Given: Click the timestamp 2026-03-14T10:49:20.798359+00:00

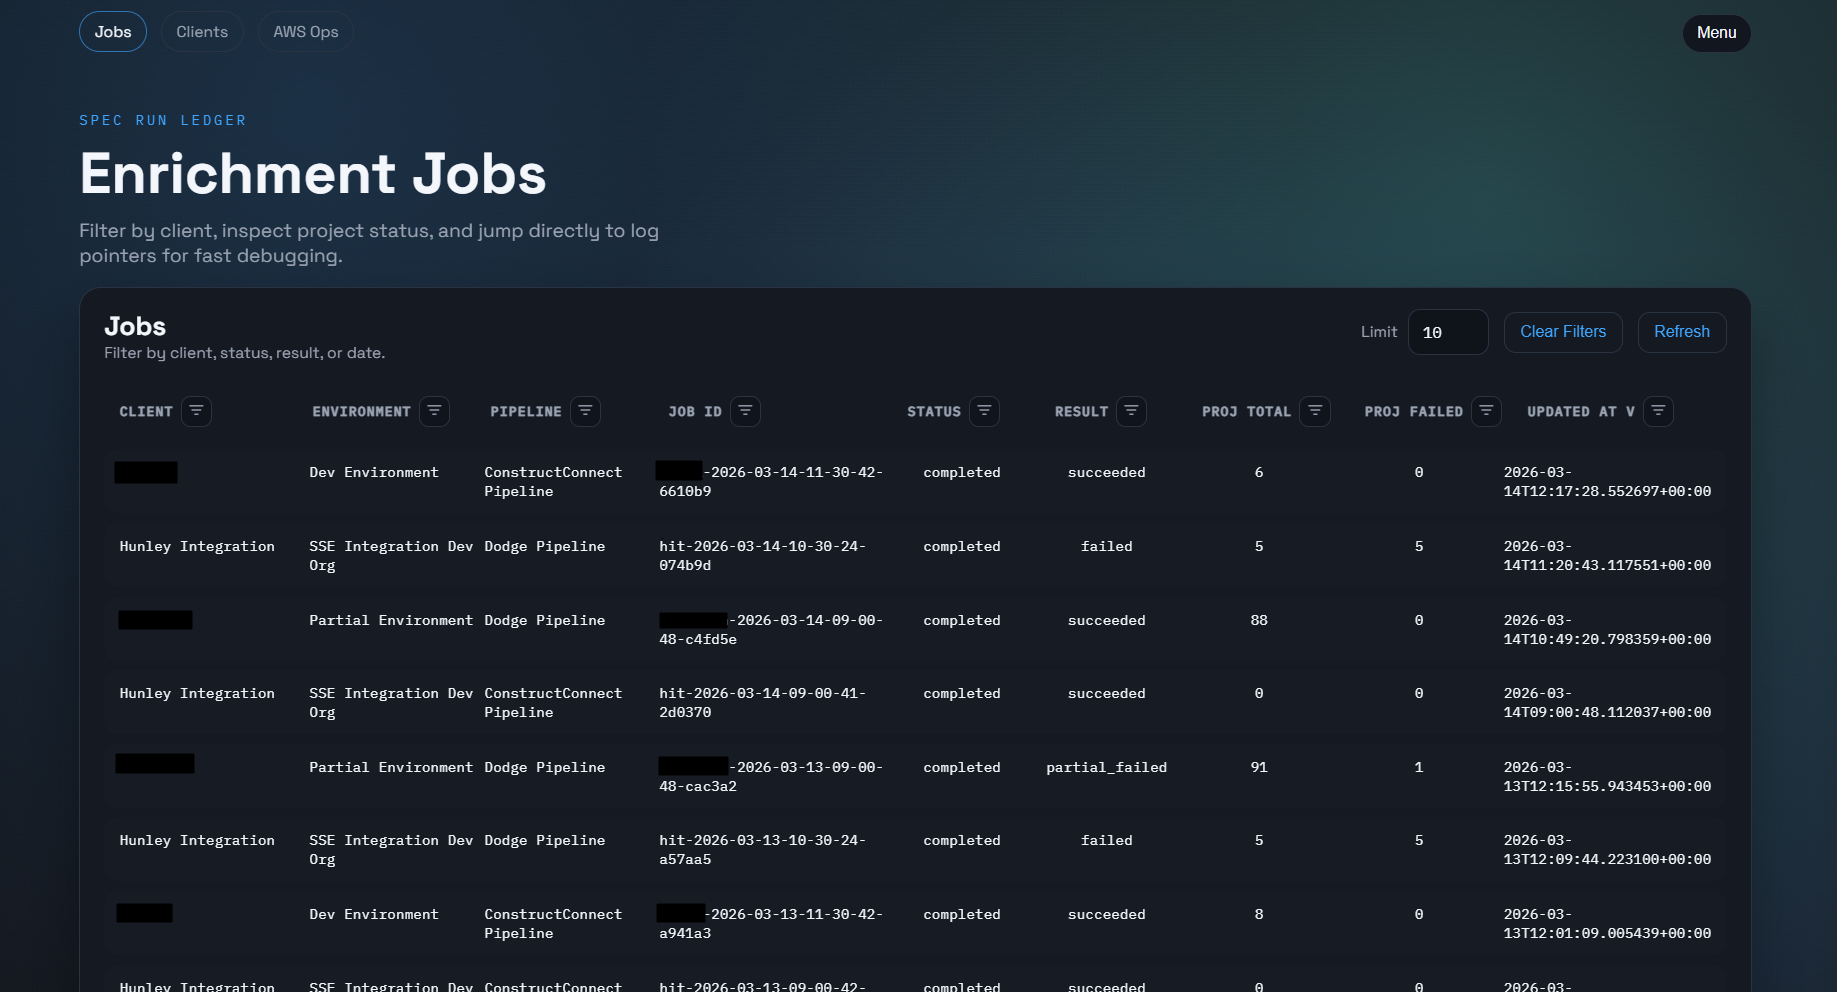Looking at the screenshot, I should pos(1607,630).
